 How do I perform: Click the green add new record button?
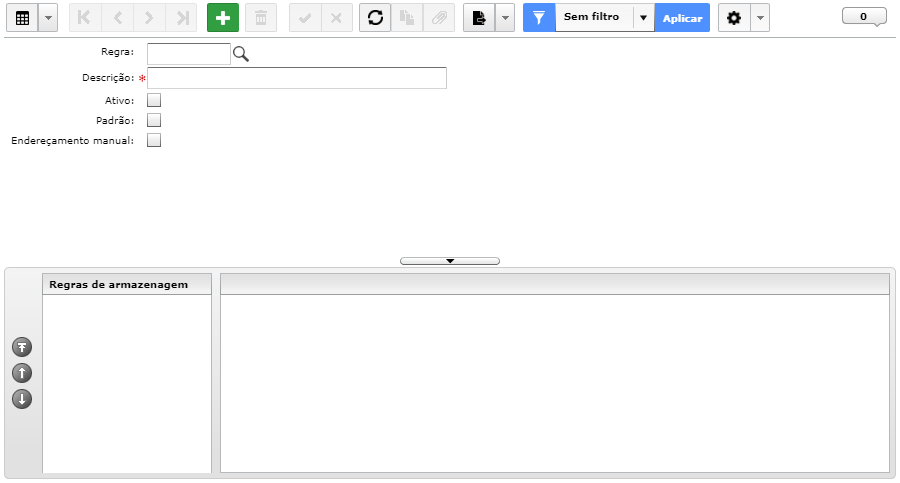coord(223,18)
